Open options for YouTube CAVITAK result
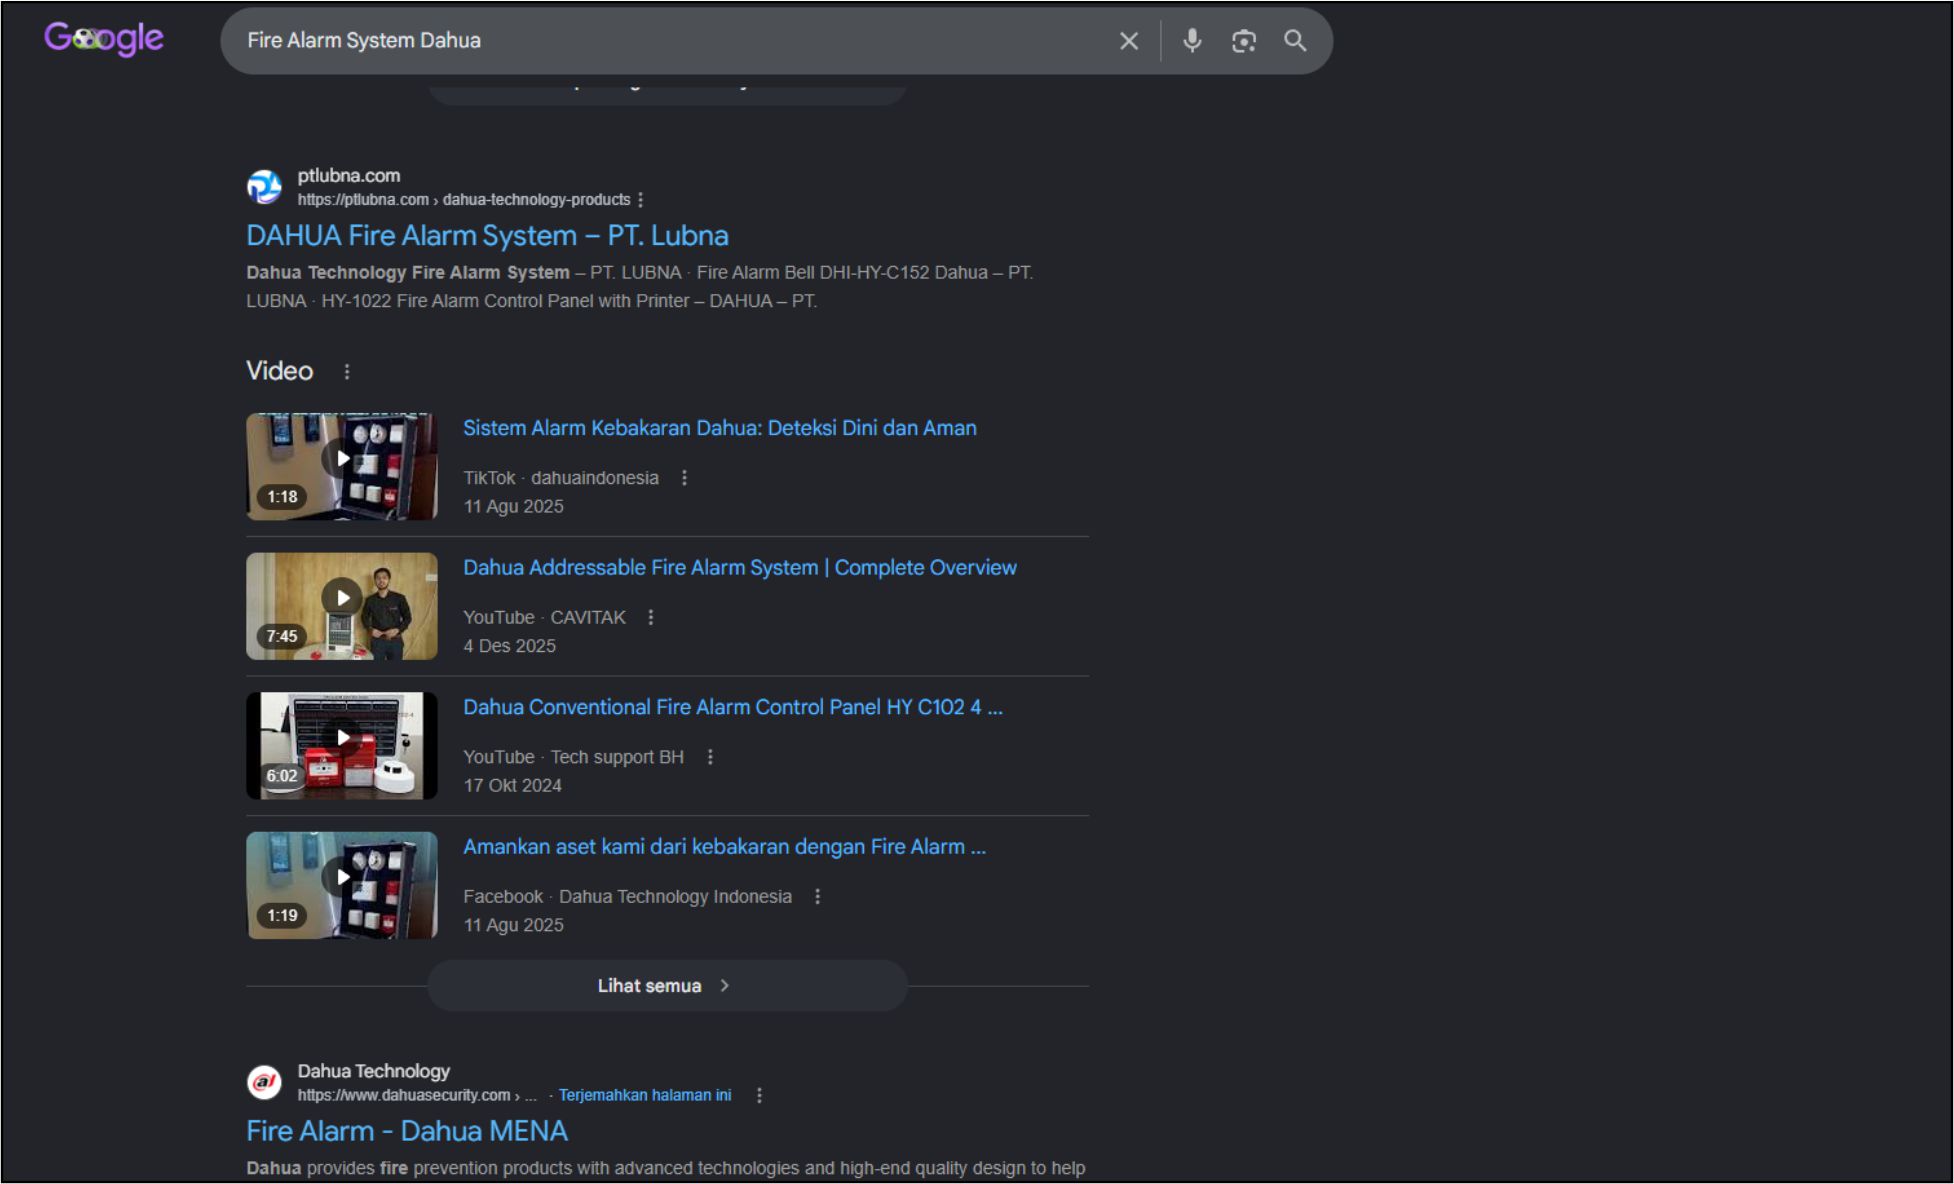 click(651, 618)
